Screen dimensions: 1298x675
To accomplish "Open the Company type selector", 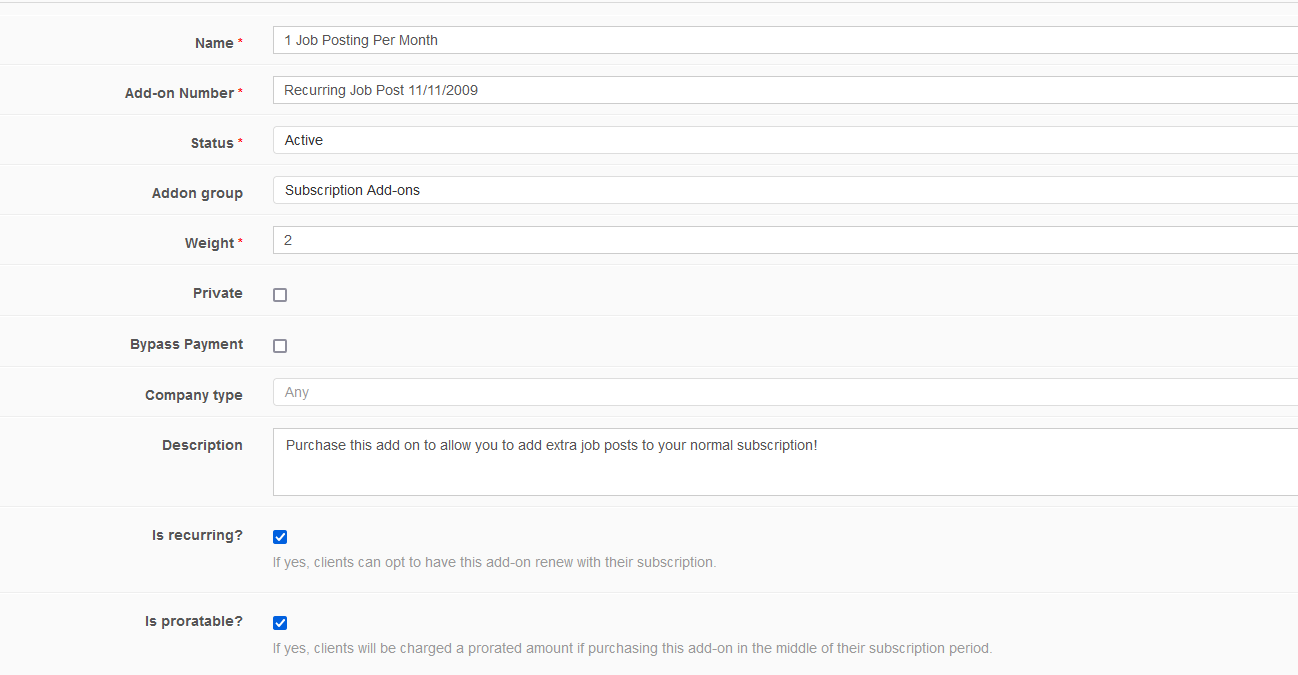I will (x=785, y=392).
